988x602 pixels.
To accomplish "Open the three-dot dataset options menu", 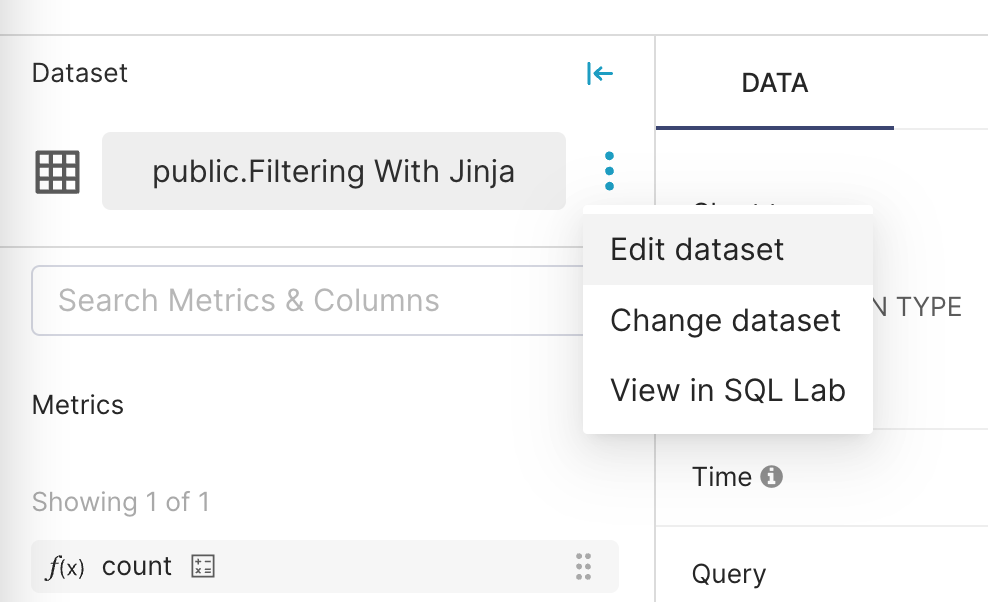I will click(609, 172).
